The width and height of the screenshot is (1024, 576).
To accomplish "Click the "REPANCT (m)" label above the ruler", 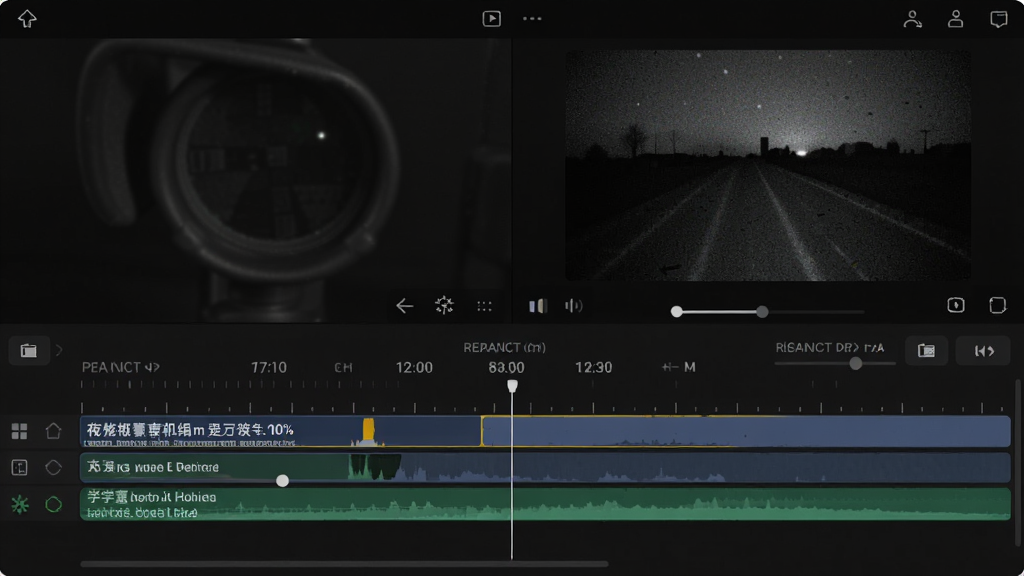I will pos(505,347).
